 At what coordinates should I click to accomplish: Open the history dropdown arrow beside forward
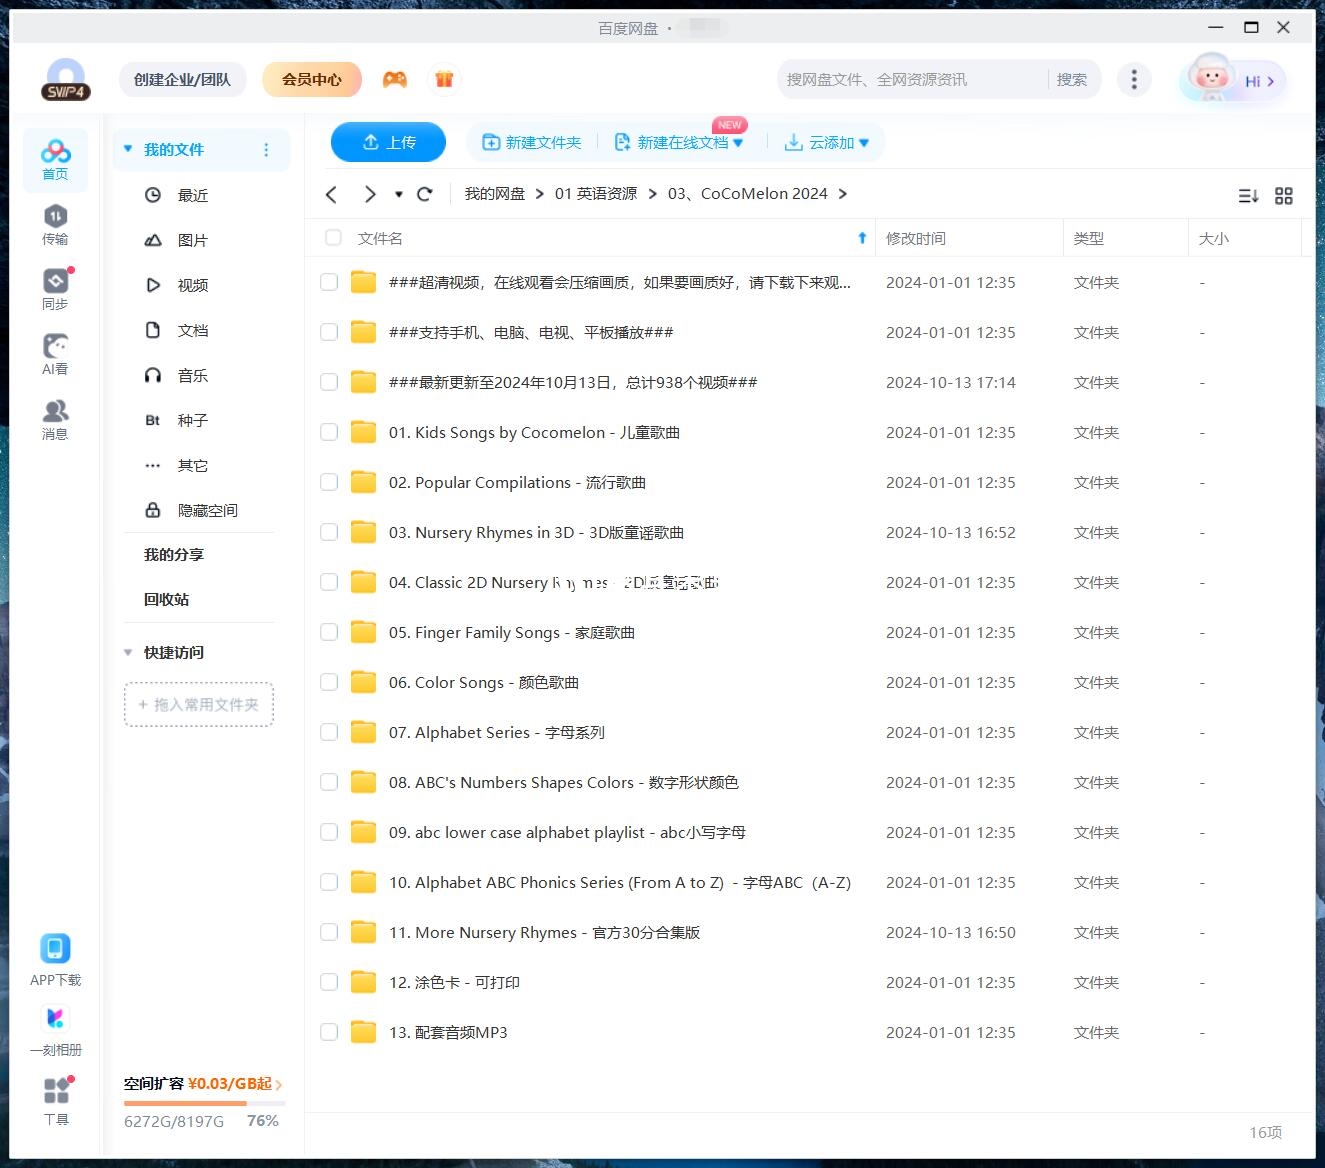[399, 194]
